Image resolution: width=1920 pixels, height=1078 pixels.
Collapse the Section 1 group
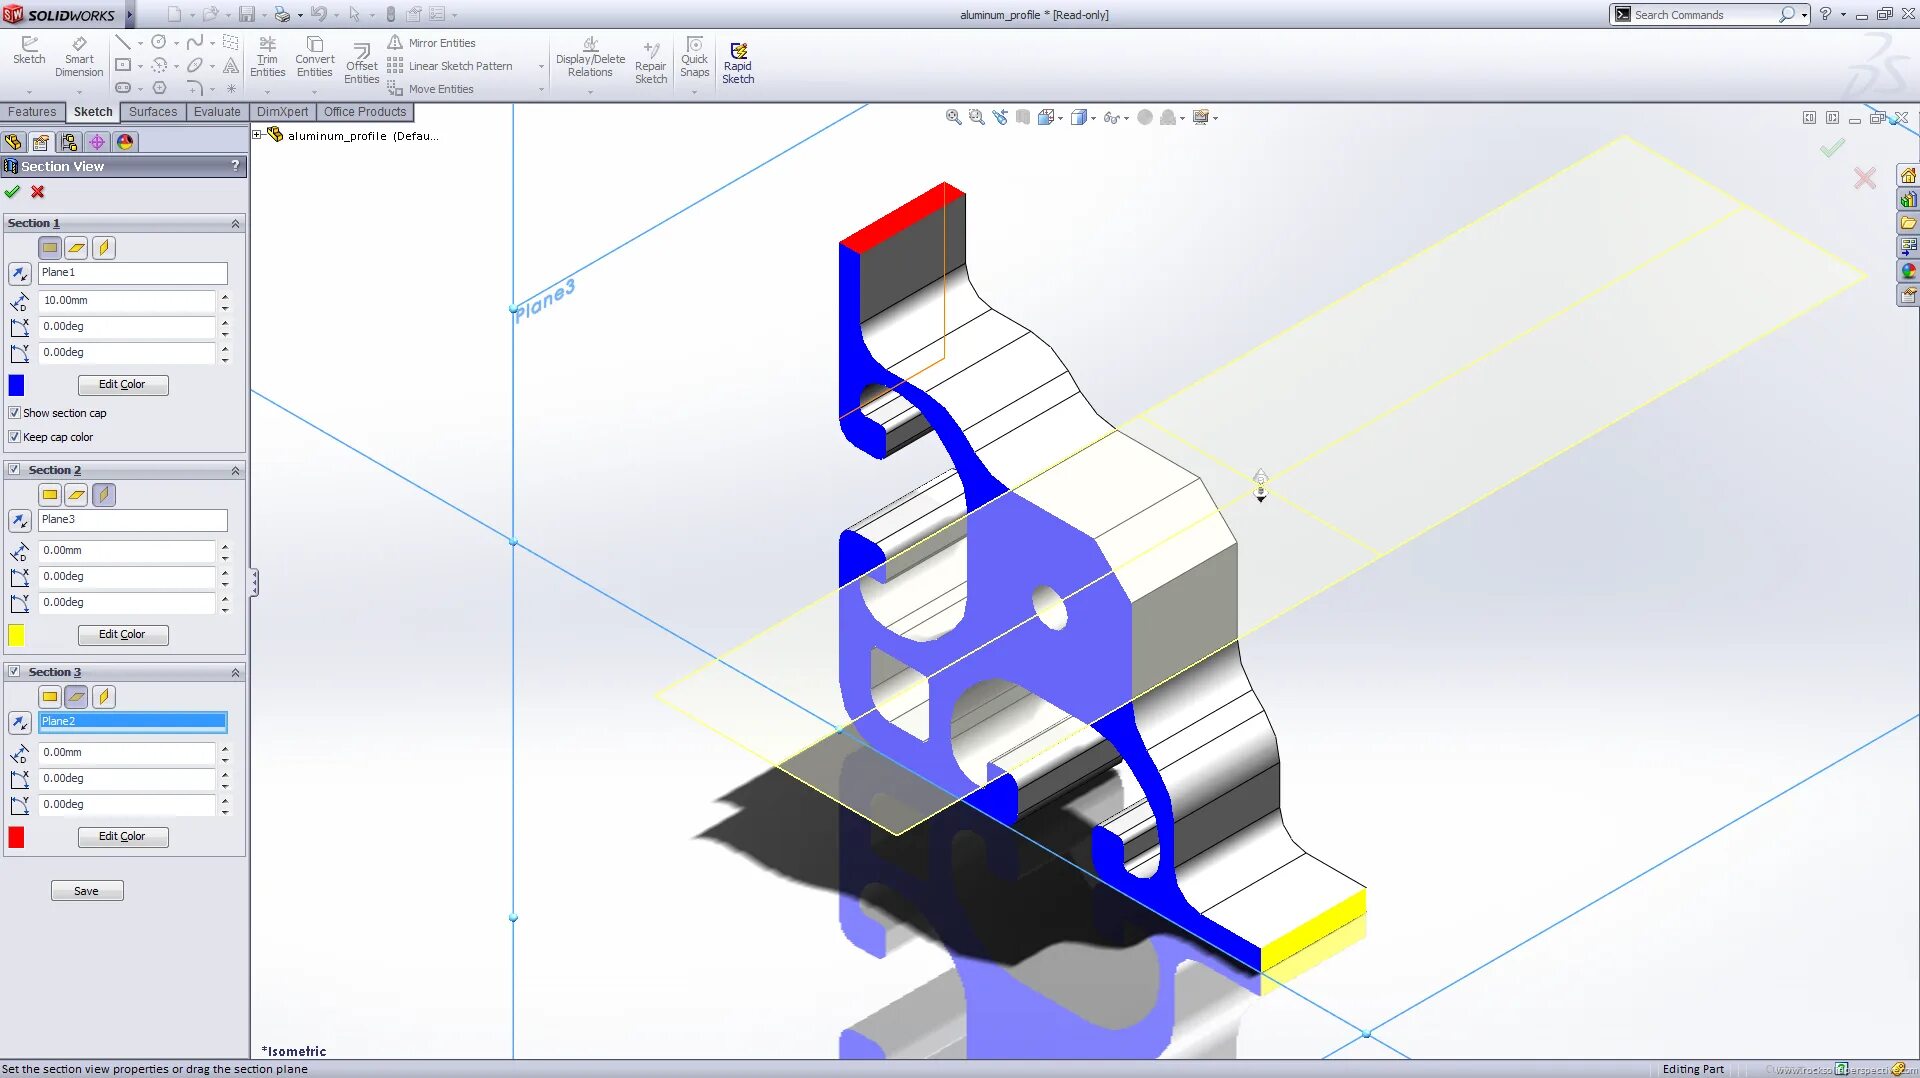[x=236, y=223]
